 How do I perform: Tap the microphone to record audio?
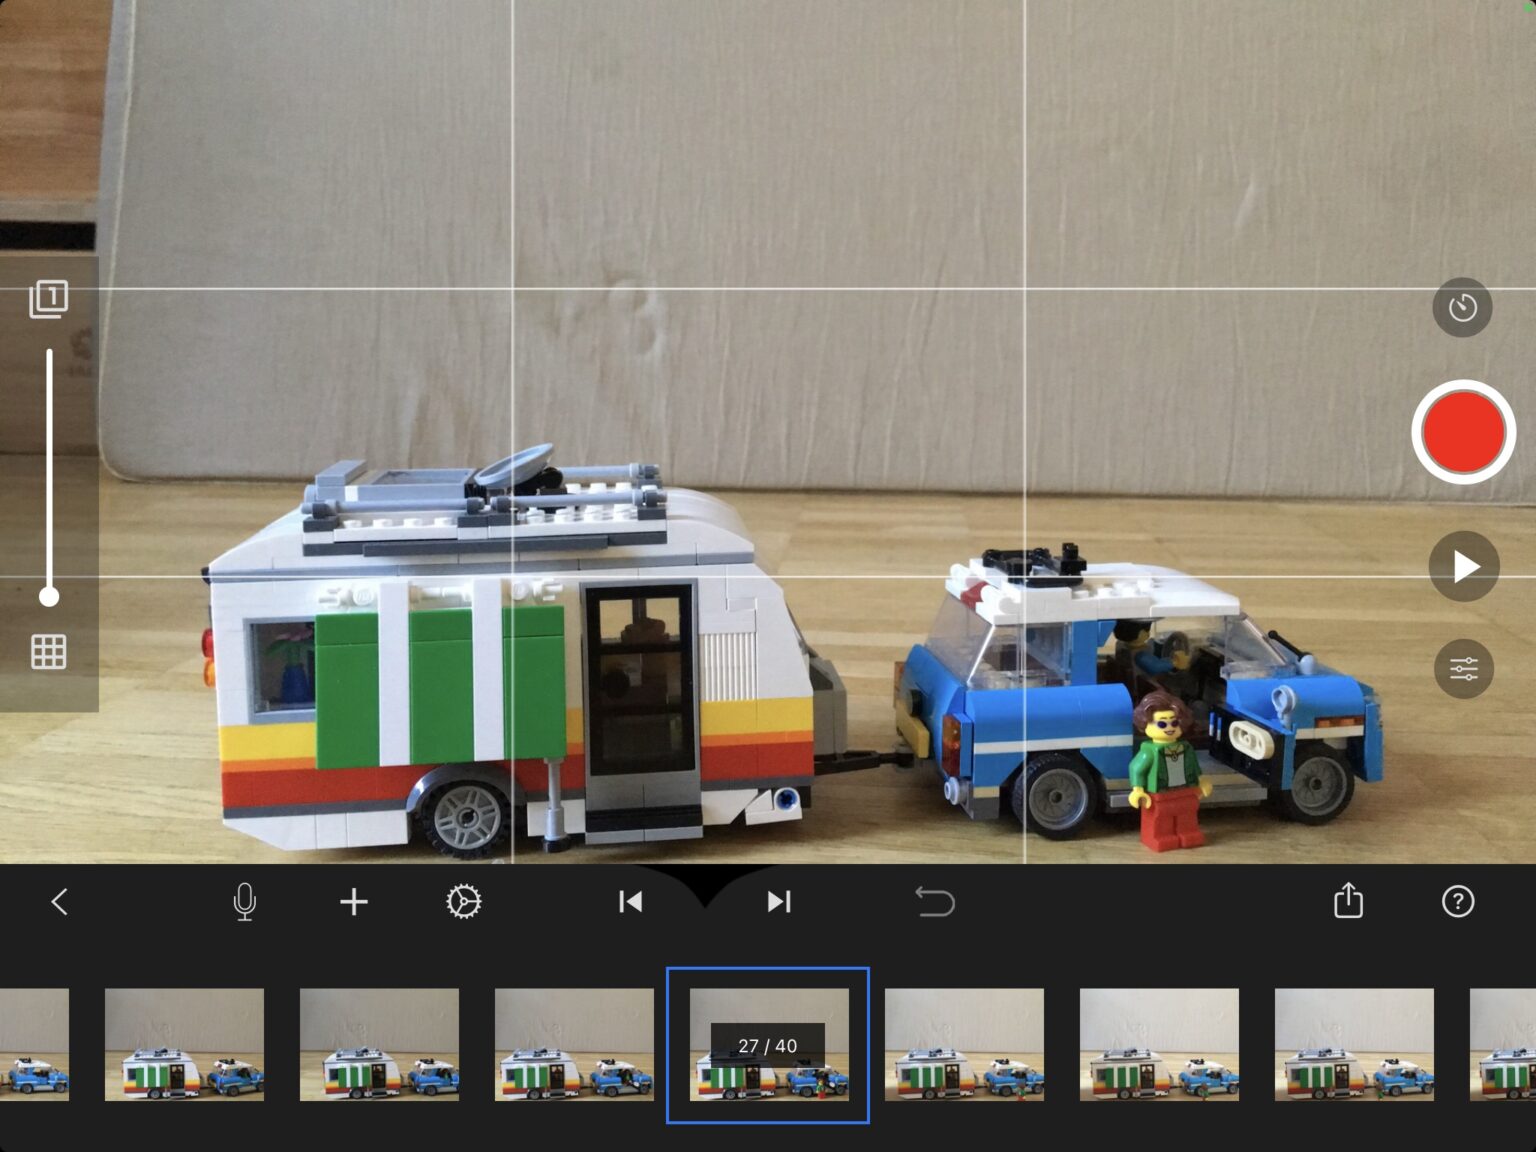pos(245,901)
